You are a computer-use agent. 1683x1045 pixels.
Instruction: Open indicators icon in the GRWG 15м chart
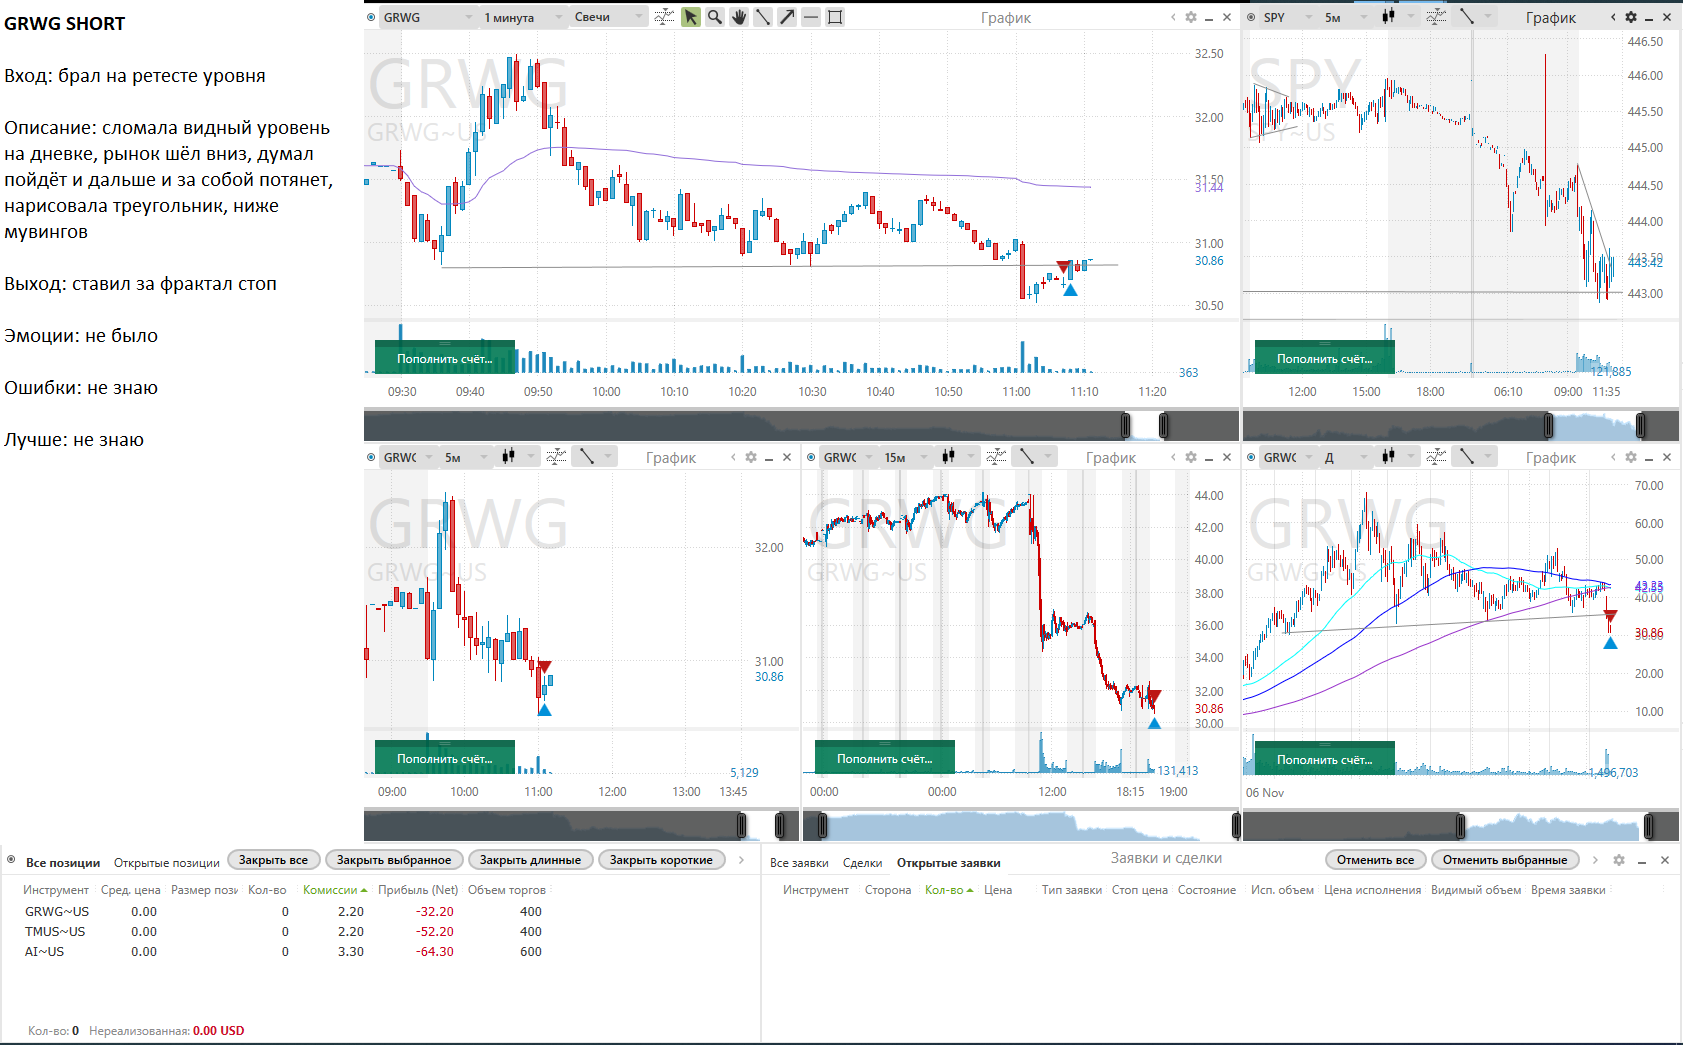(996, 457)
